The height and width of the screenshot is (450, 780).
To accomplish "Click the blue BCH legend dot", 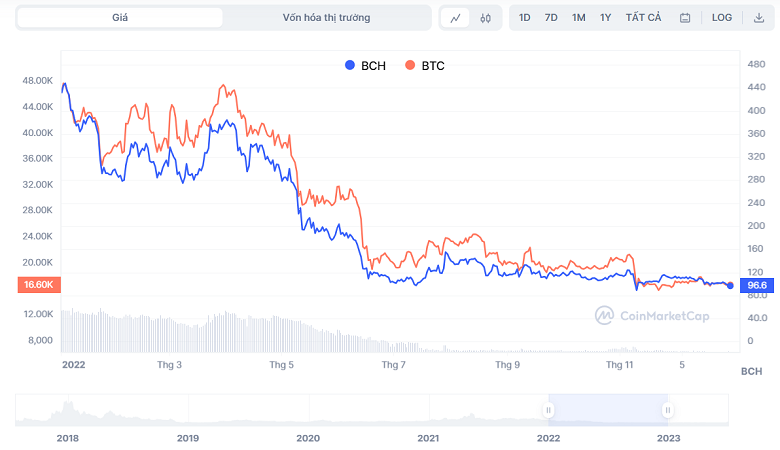I will 350,65.
